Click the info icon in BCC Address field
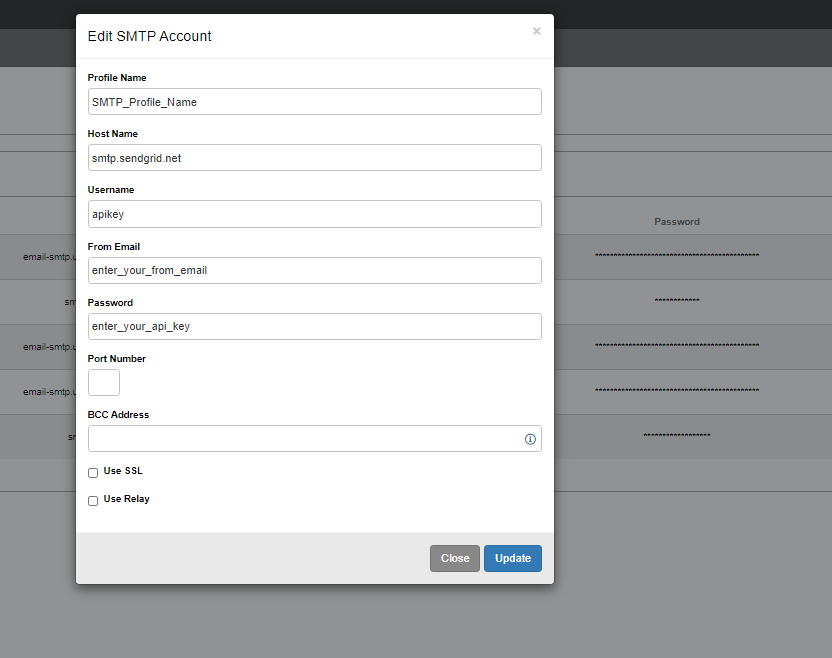The height and width of the screenshot is (658, 832). (530, 439)
